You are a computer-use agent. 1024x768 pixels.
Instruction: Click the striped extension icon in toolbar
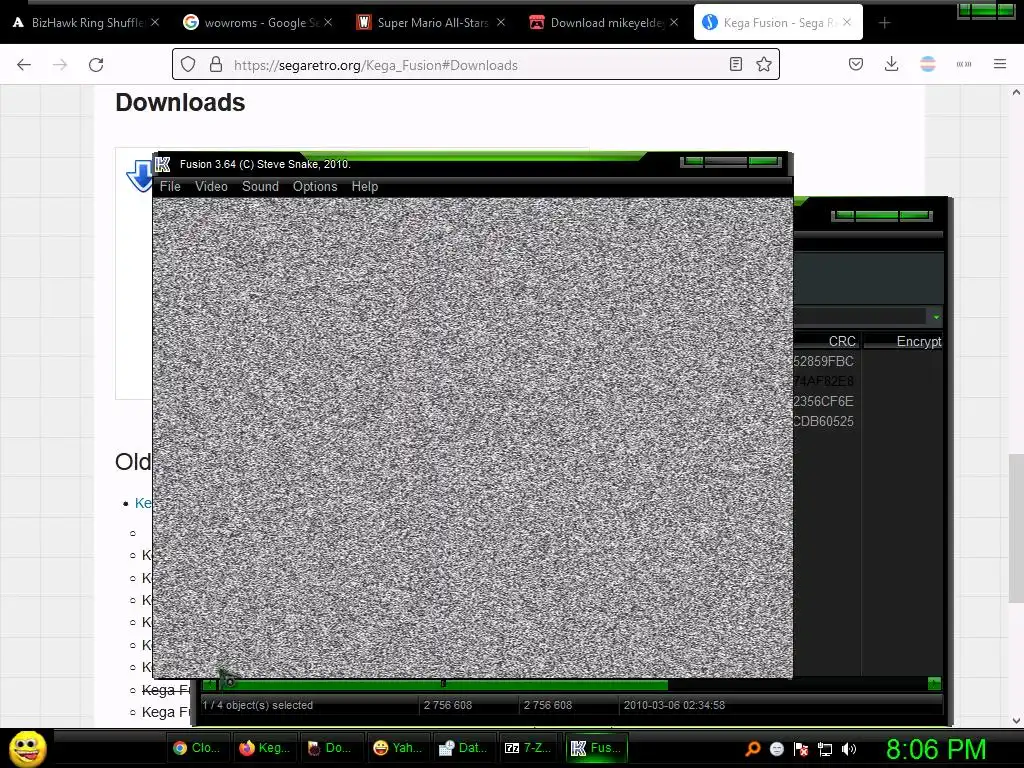click(x=928, y=64)
